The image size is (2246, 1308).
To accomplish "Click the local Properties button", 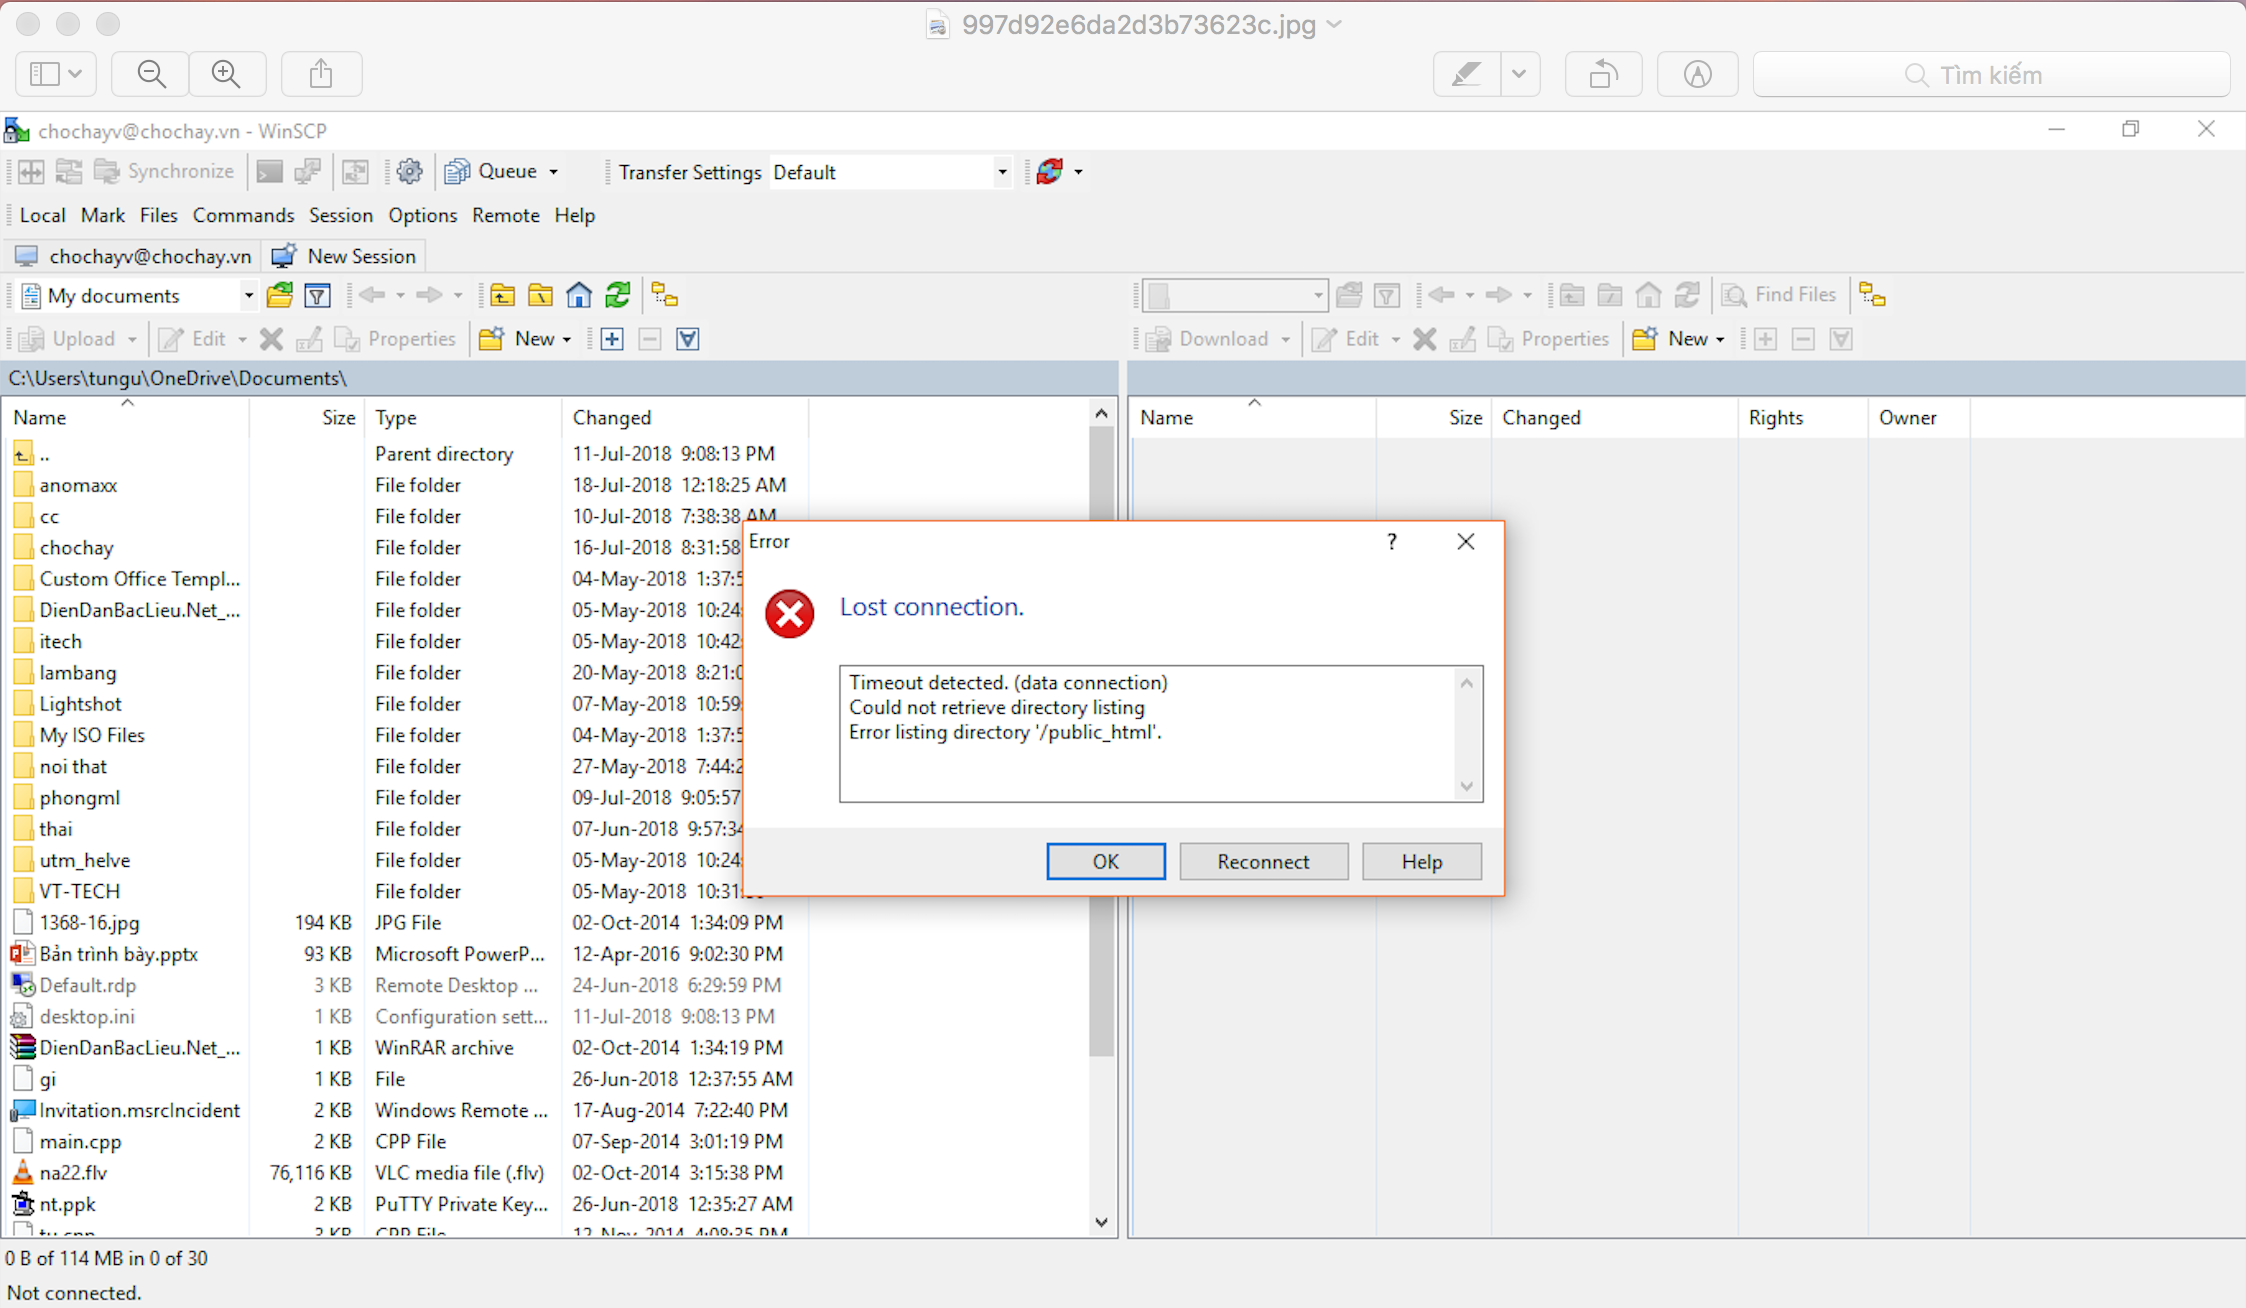I will pyautogui.click(x=396, y=339).
